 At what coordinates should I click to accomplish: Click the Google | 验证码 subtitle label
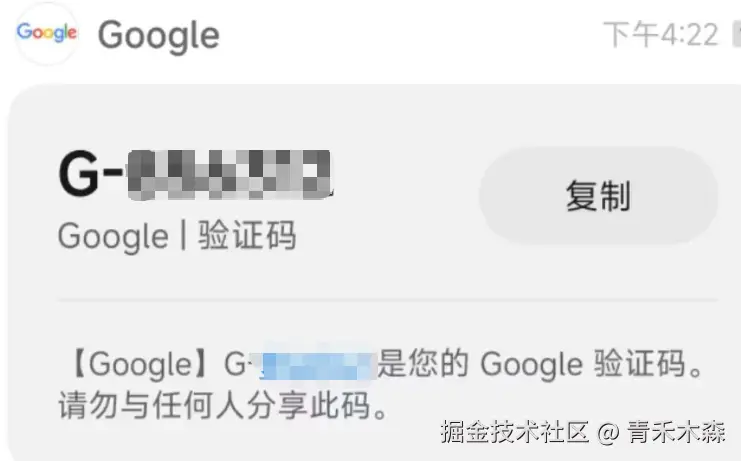[177, 235]
